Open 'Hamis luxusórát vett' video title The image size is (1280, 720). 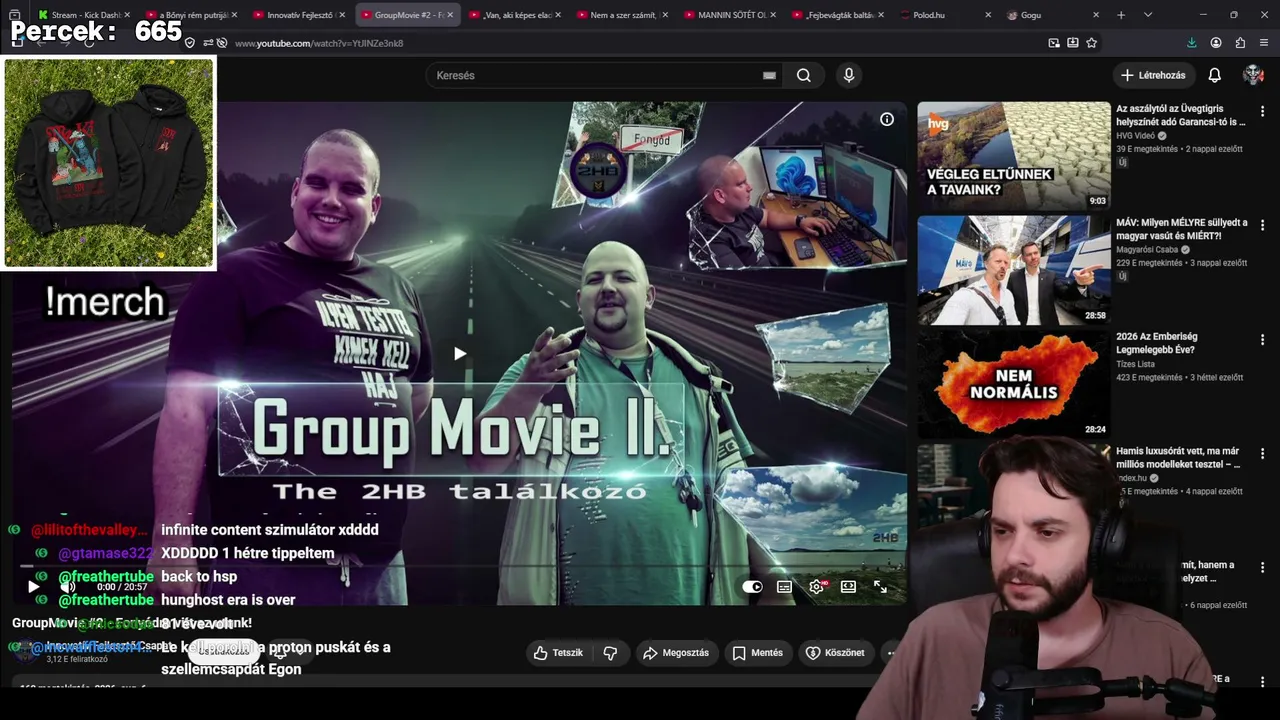tap(1178, 457)
